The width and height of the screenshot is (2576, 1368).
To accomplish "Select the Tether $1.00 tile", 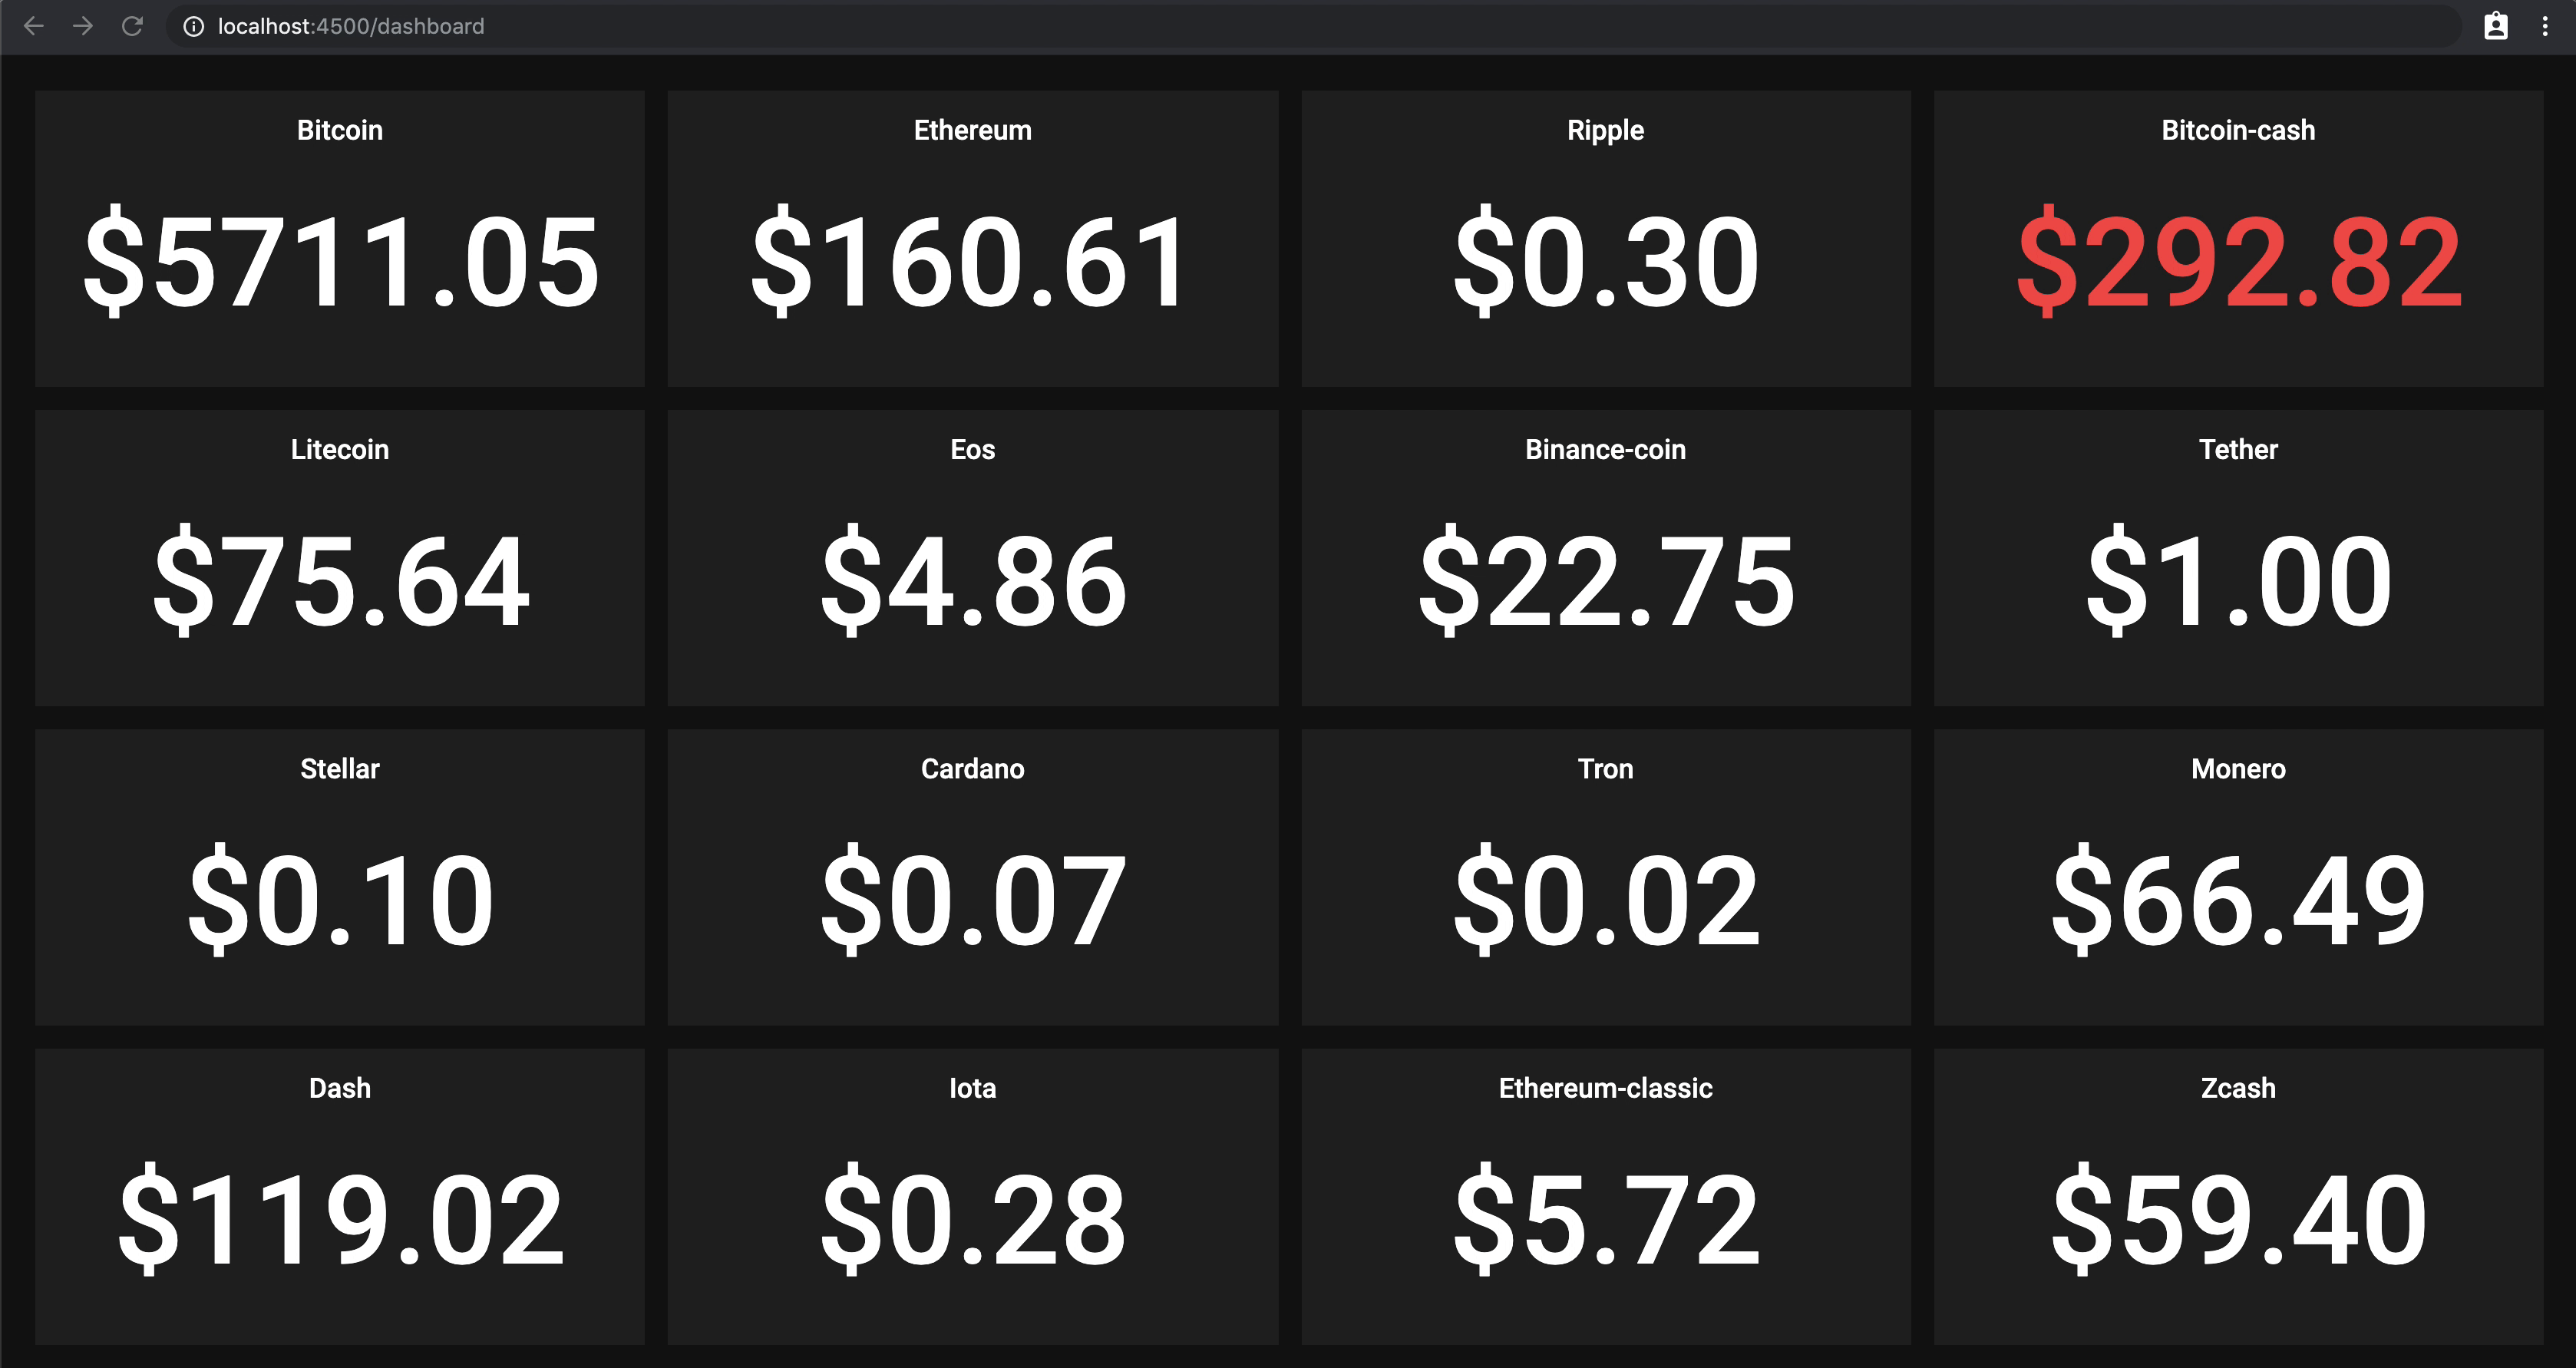I will (2238, 558).
